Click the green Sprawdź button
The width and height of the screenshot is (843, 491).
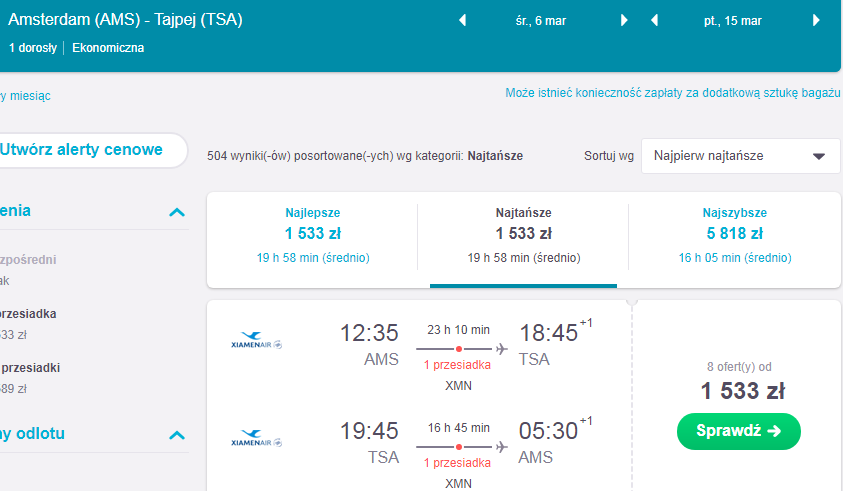point(739,431)
